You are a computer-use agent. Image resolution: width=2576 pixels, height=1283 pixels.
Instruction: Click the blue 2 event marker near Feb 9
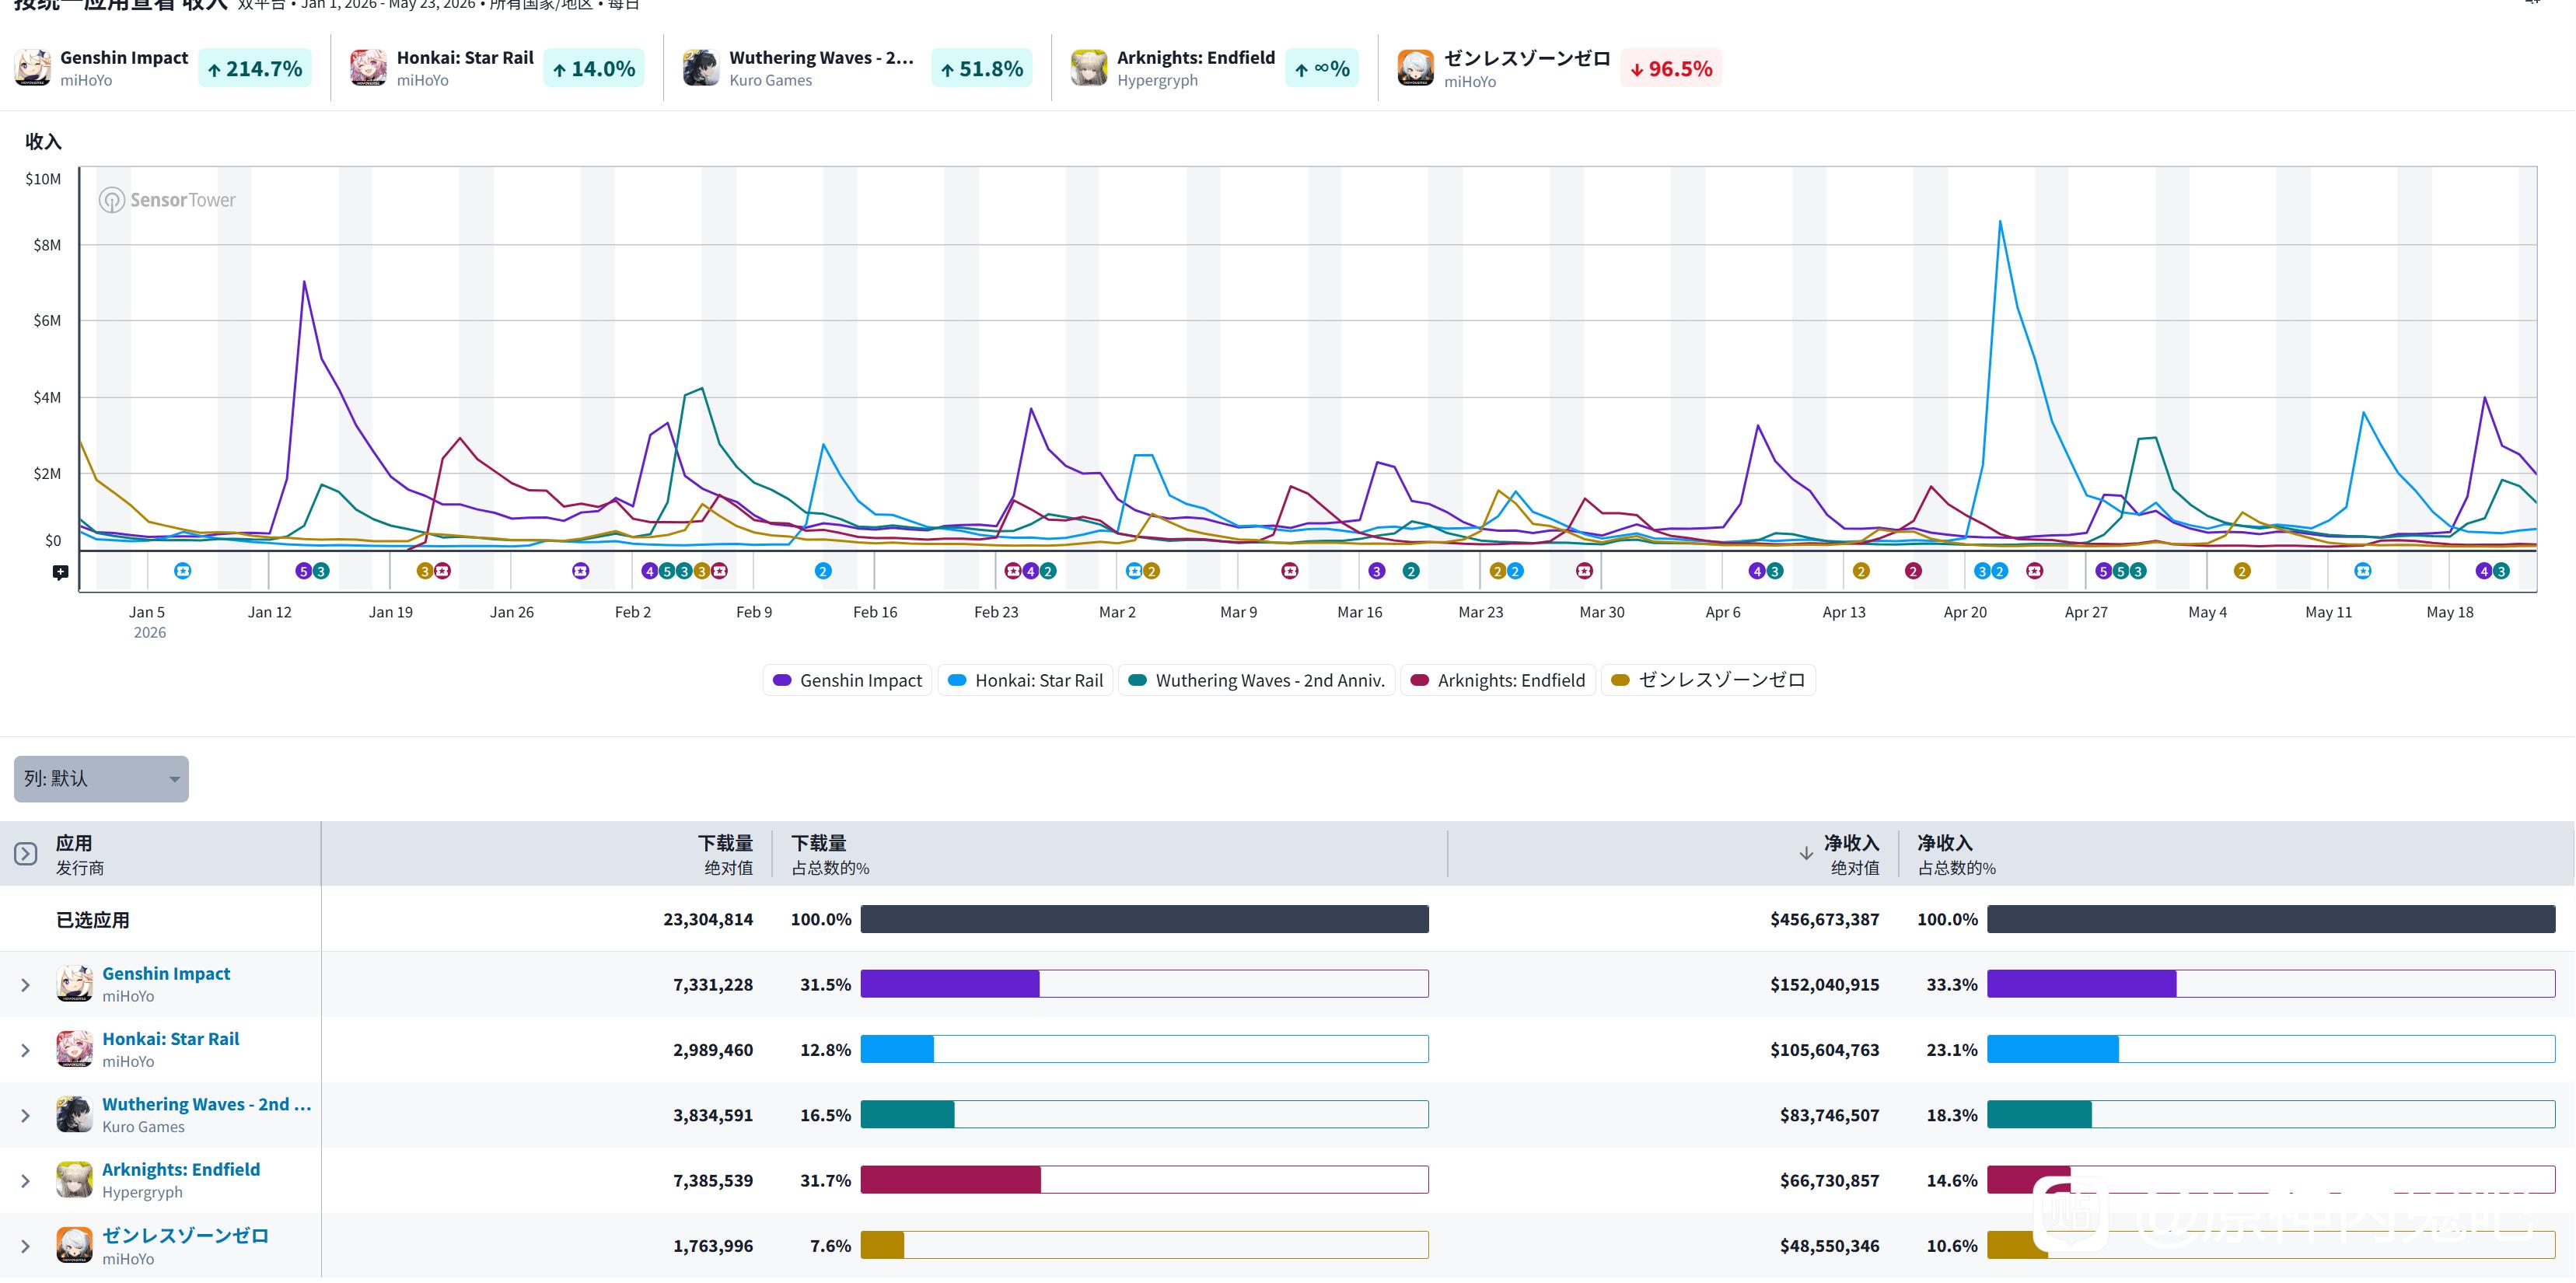823,571
